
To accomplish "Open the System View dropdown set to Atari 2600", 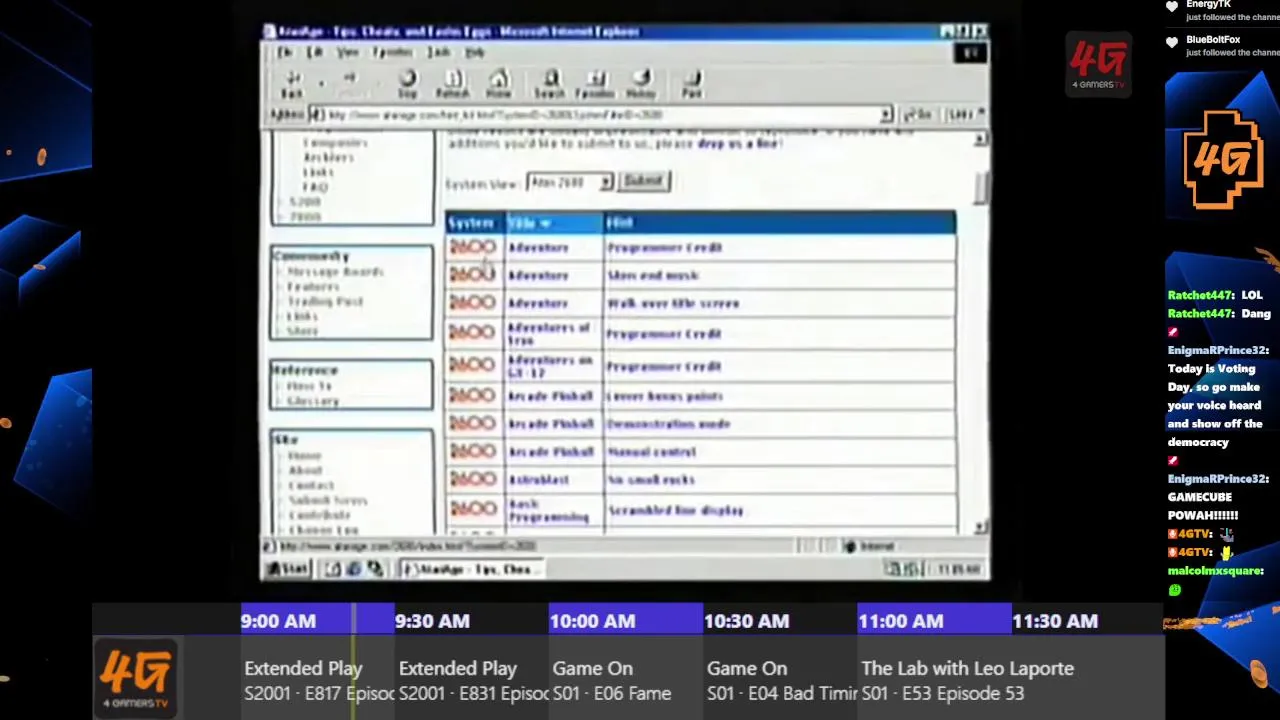I will pyautogui.click(x=571, y=182).
